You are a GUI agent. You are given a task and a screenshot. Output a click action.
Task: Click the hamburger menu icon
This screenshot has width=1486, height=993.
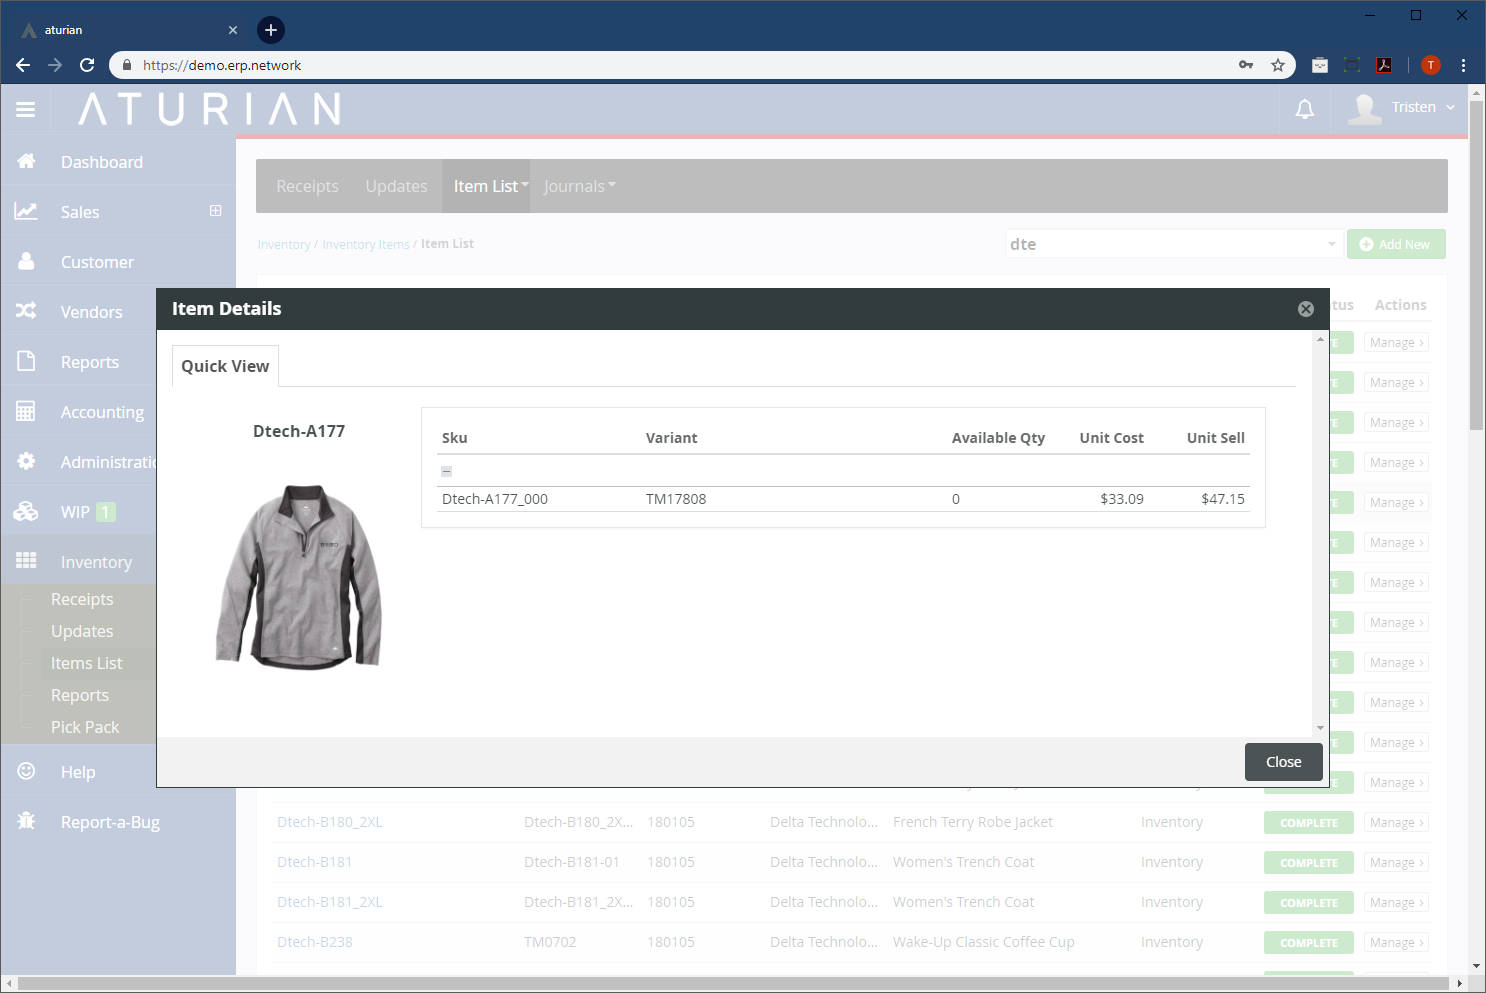coord(26,109)
